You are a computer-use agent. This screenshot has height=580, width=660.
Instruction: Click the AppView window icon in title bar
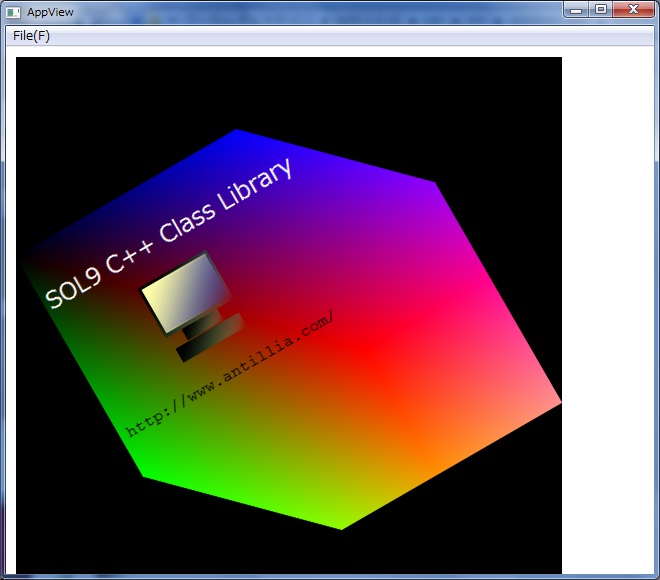(13, 13)
